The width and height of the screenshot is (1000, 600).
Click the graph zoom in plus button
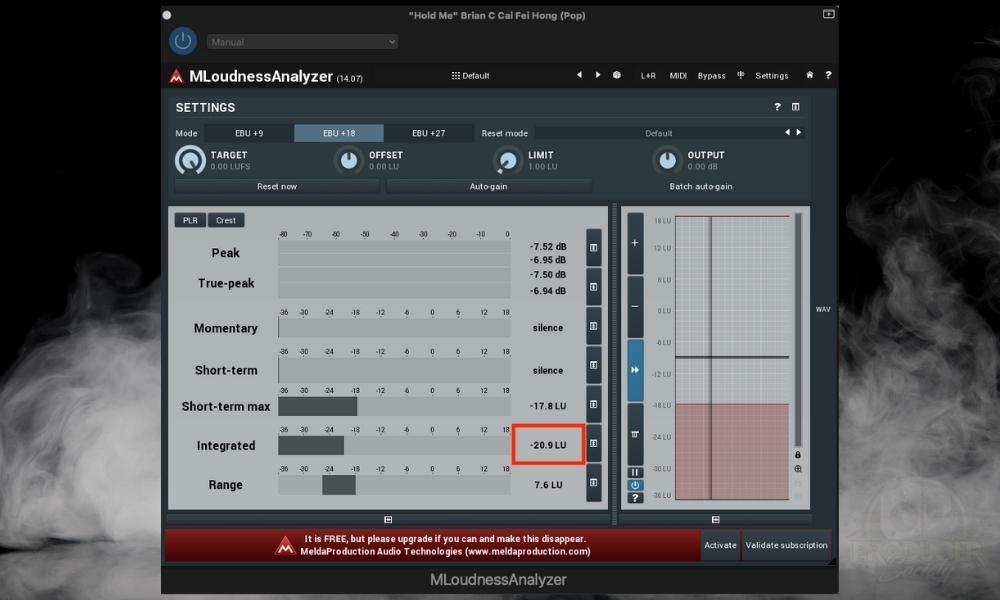[635, 243]
